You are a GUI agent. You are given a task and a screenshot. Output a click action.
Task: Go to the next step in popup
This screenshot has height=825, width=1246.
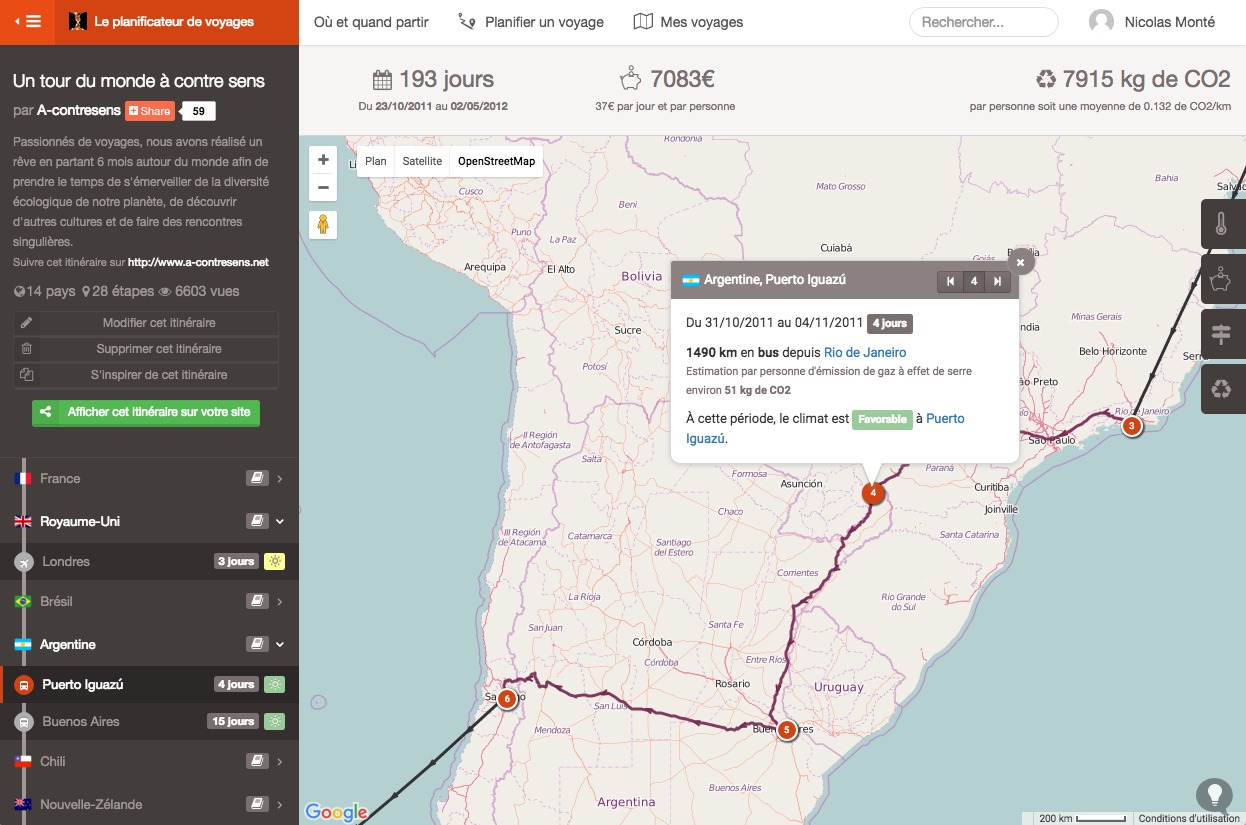[x=997, y=282]
